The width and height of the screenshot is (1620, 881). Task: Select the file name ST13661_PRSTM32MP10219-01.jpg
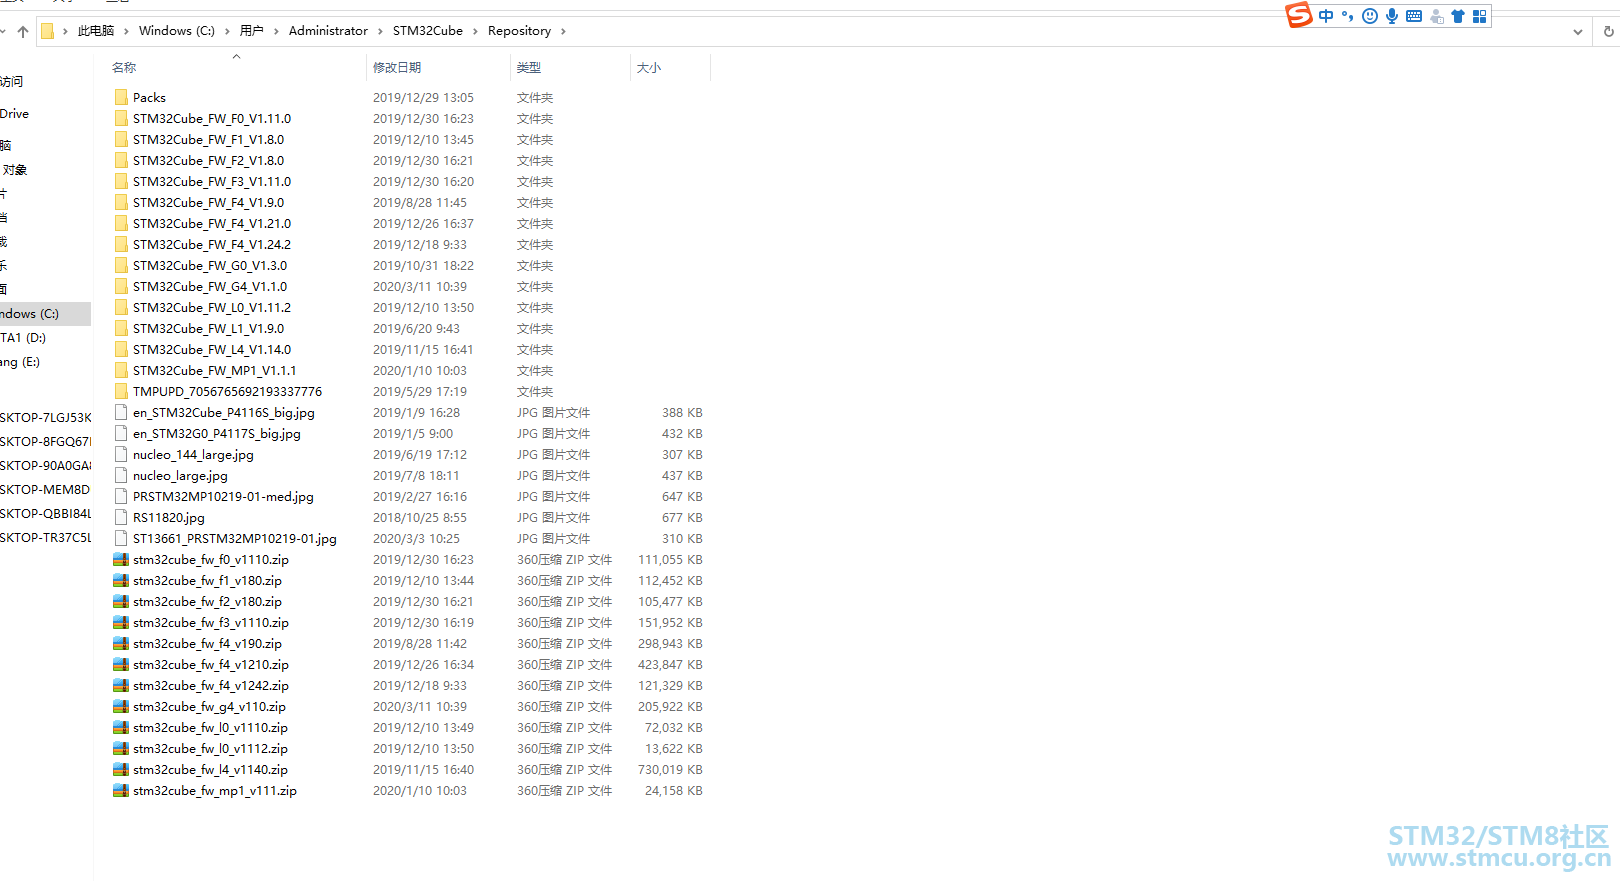[235, 538]
